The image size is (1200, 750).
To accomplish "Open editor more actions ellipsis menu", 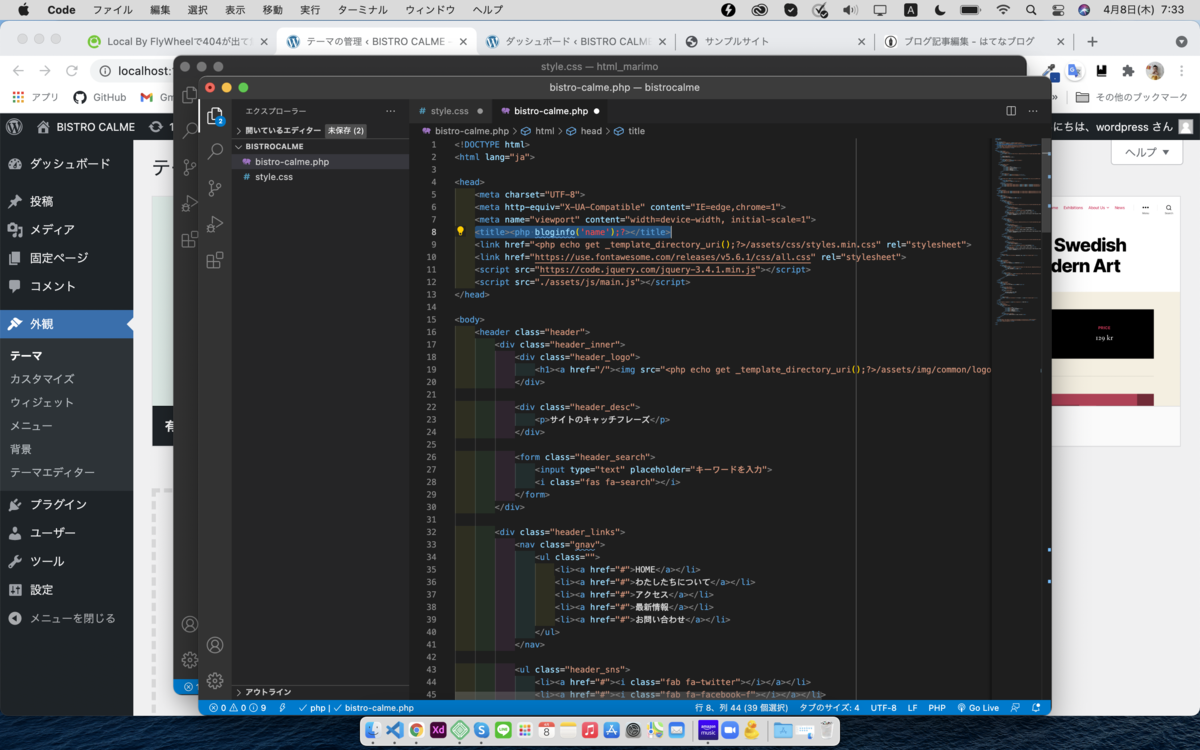I will pyautogui.click(x=1033, y=111).
